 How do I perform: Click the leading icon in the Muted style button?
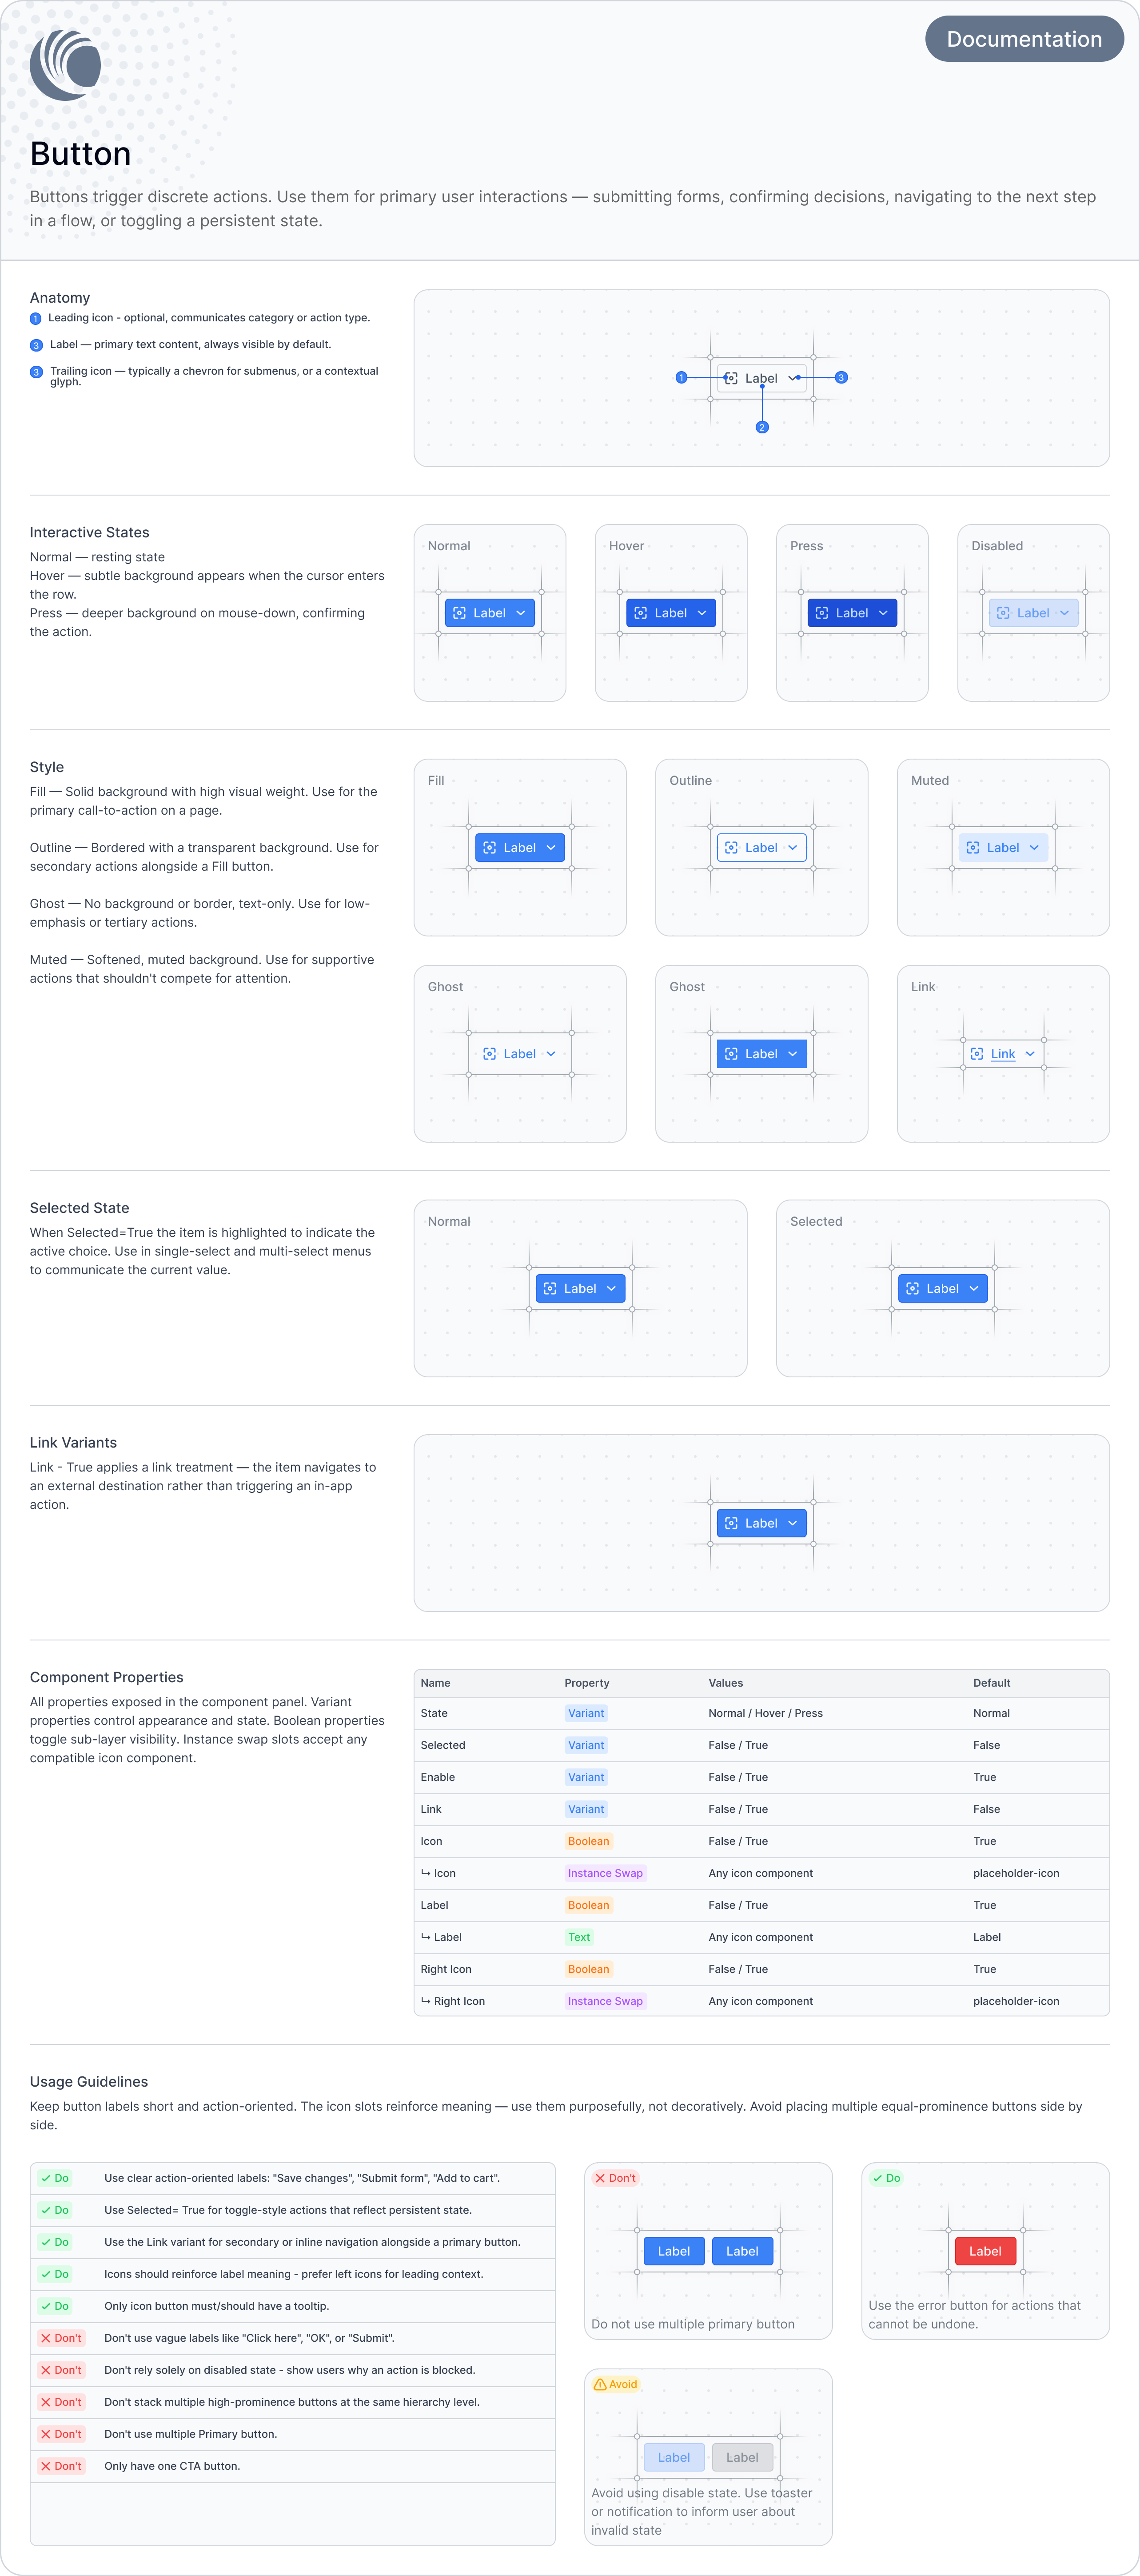click(x=973, y=848)
